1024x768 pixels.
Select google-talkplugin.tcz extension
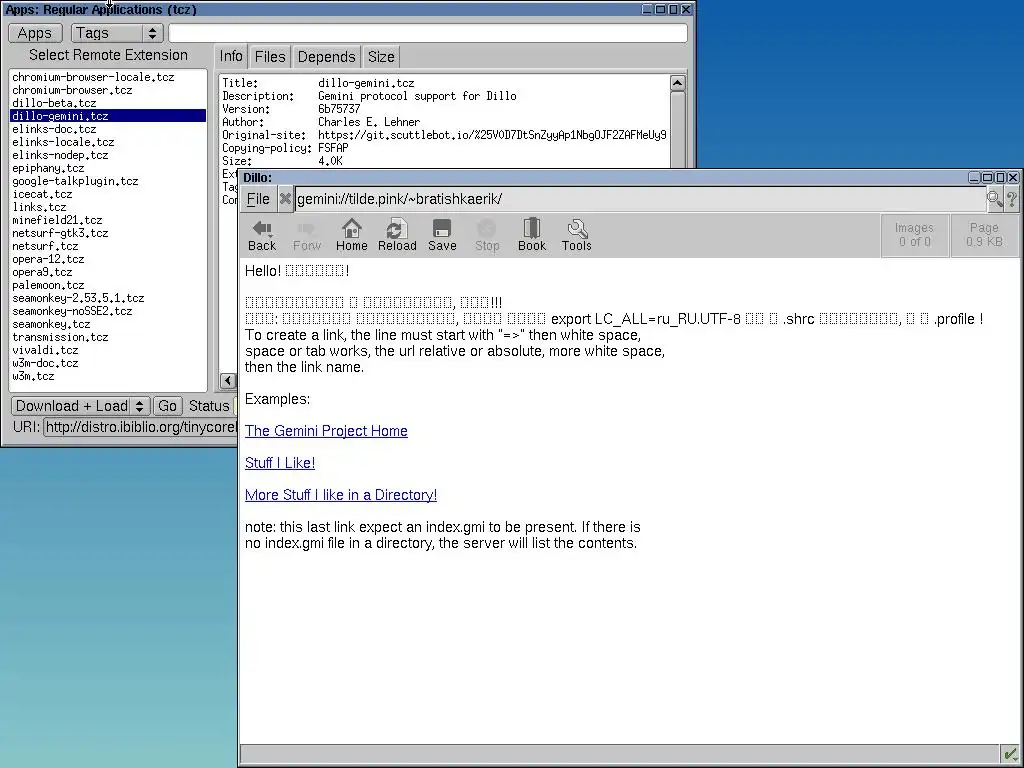pos(108,182)
